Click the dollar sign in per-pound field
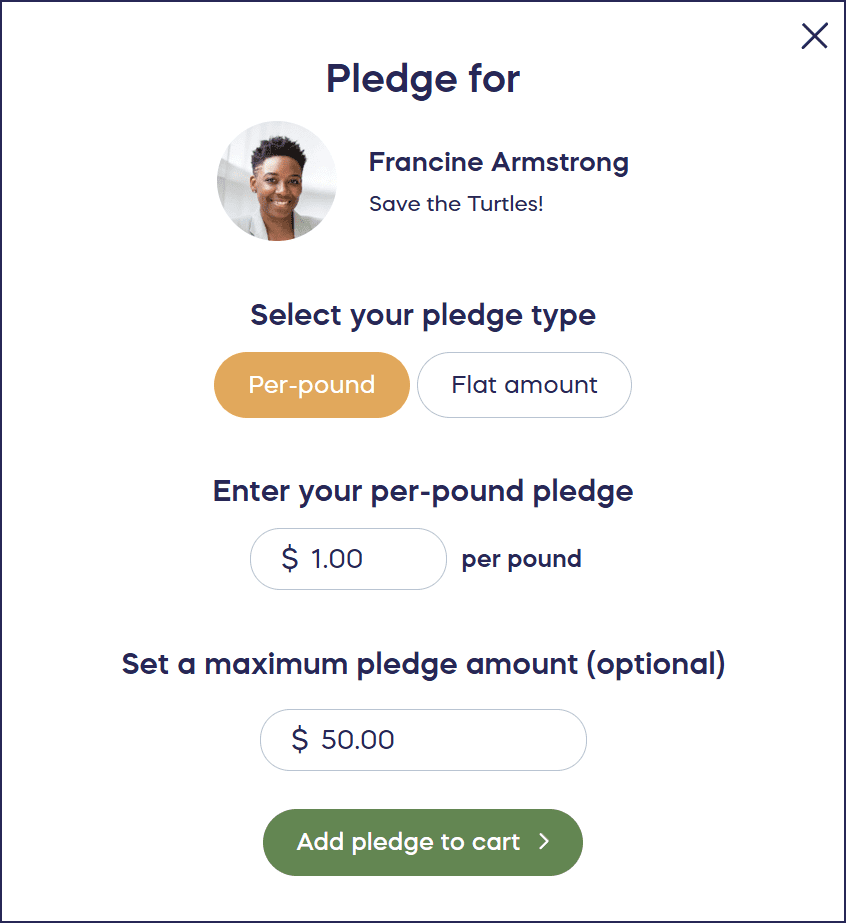This screenshot has height=923, width=846. point(290,558)
